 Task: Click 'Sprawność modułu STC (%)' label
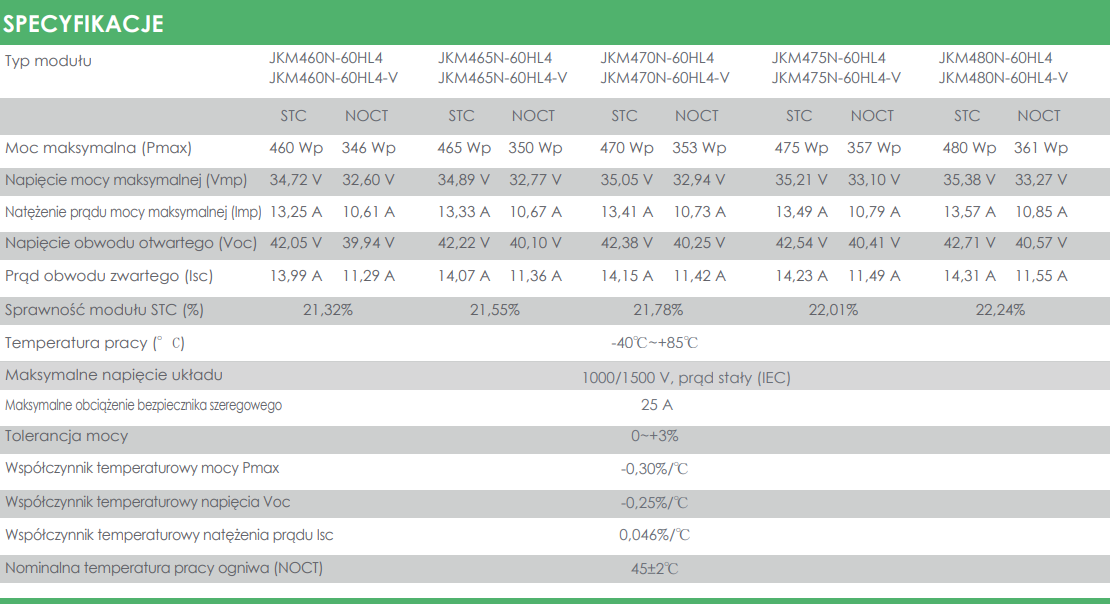point(104,310)
